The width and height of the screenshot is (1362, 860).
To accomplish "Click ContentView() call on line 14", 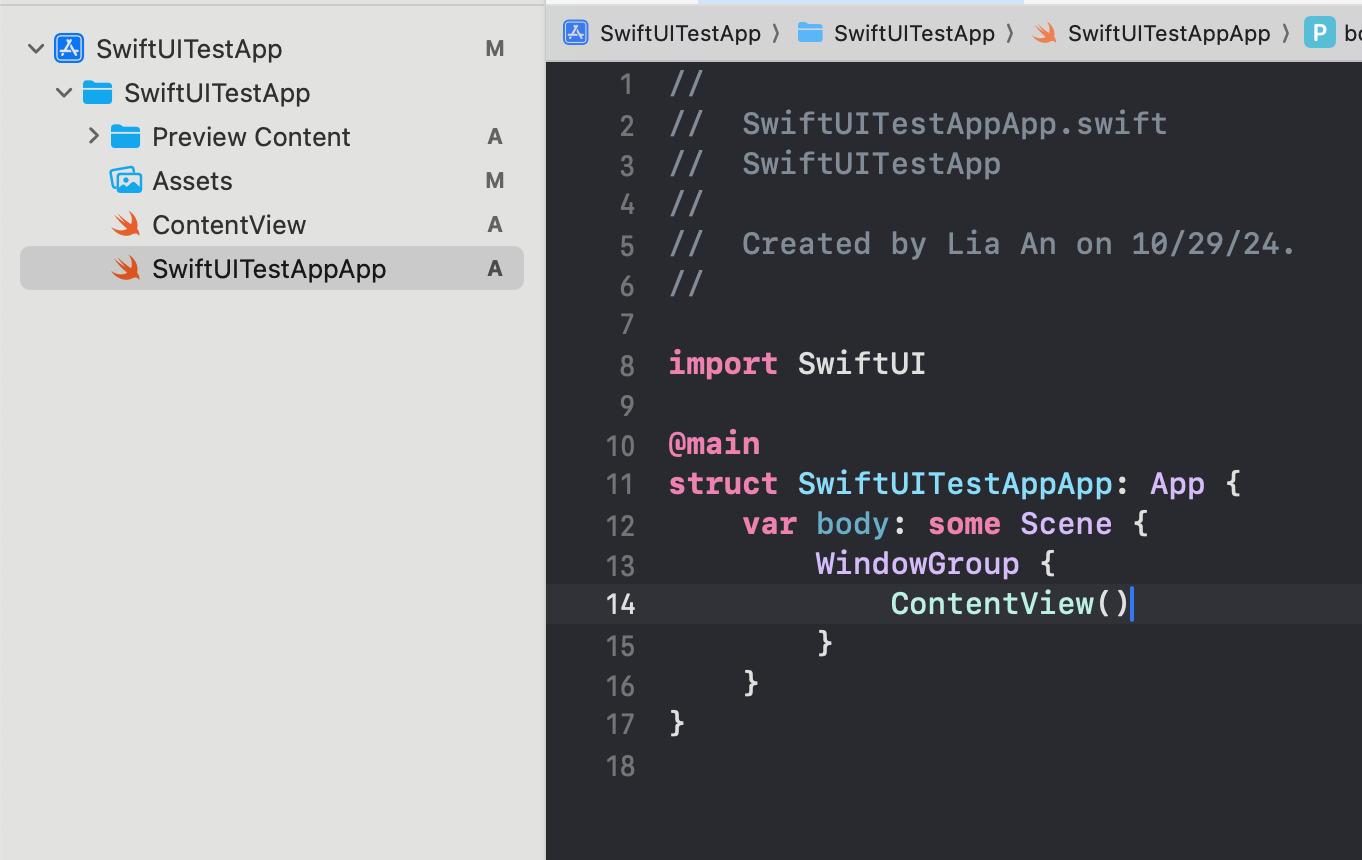I will pyautogui.click(x=1010, y=603).
